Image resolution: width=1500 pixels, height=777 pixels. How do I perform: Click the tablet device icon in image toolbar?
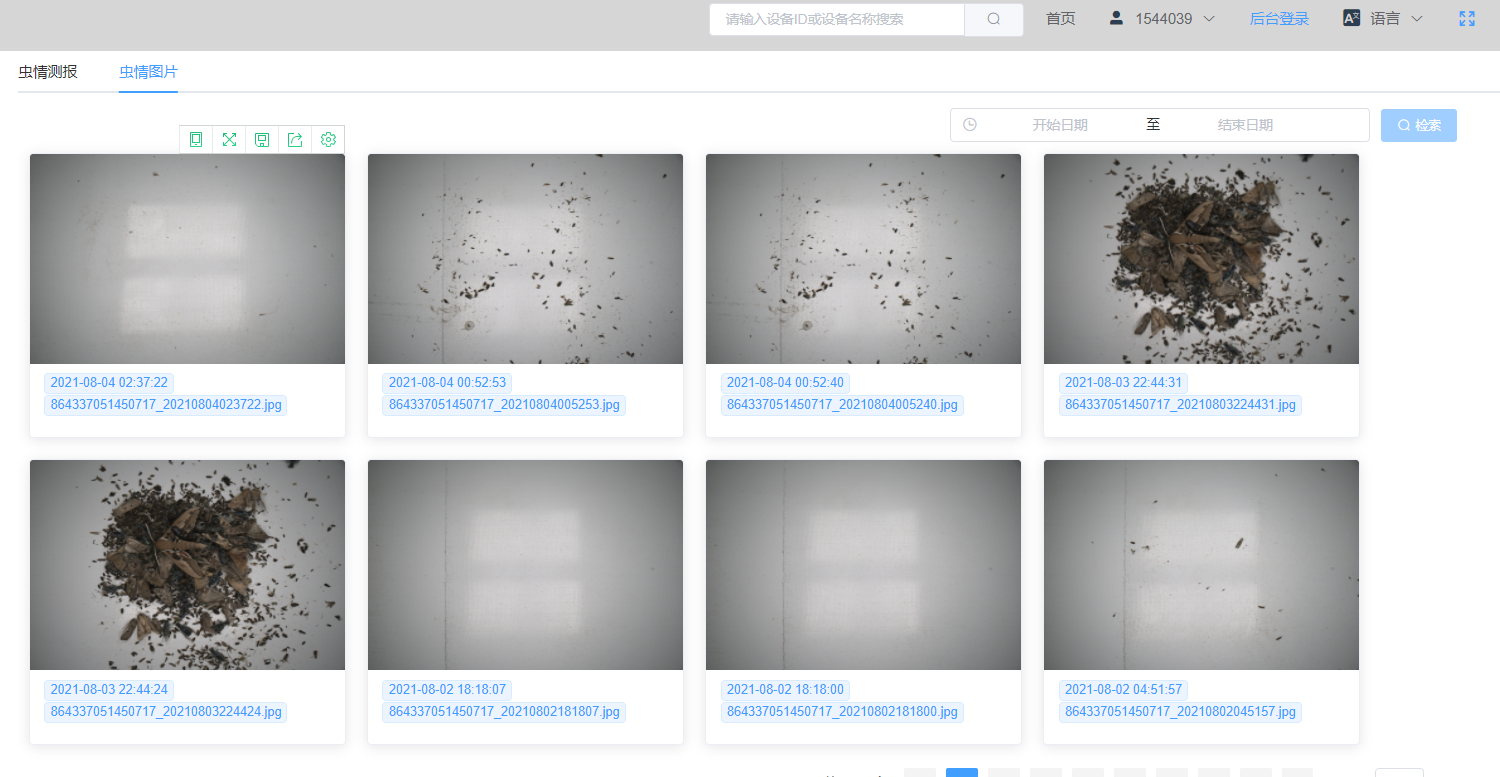196,140
